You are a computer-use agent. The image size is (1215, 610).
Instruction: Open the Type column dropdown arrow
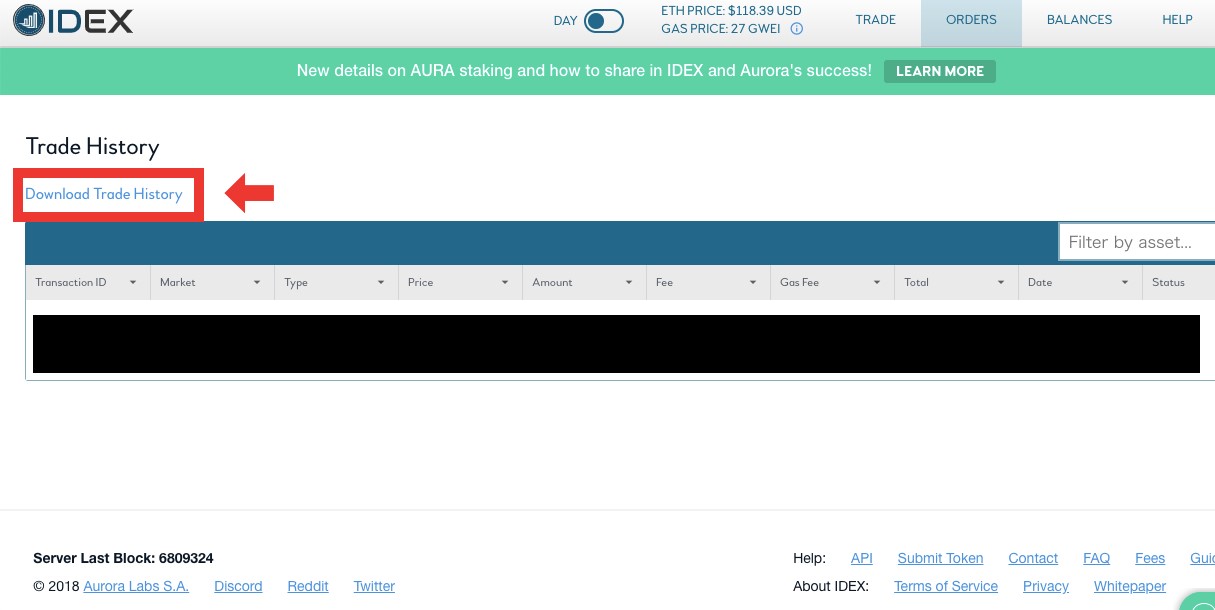381,283
